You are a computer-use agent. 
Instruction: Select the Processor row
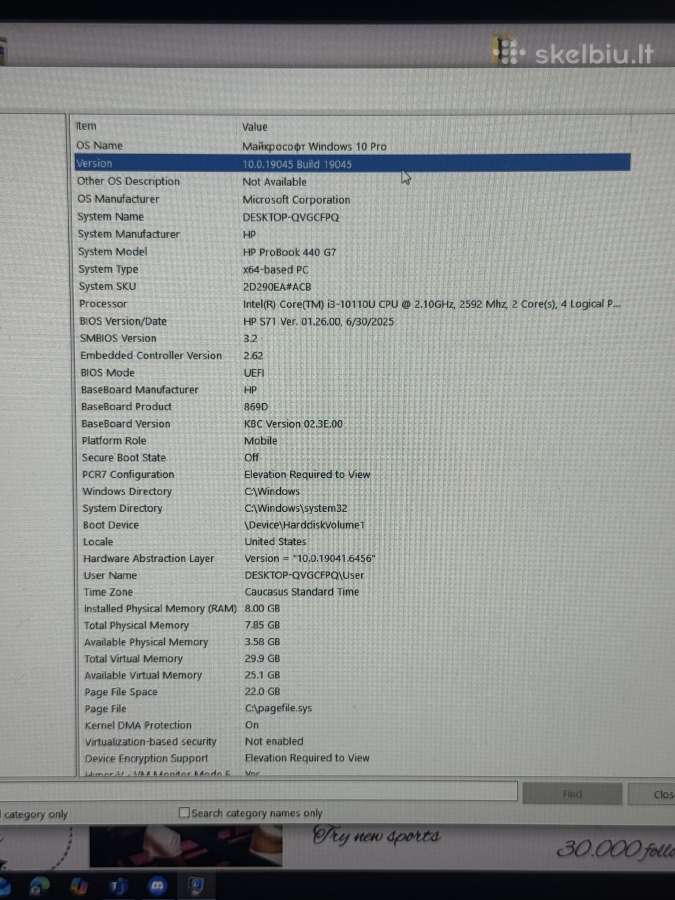[x=352, y=304]
